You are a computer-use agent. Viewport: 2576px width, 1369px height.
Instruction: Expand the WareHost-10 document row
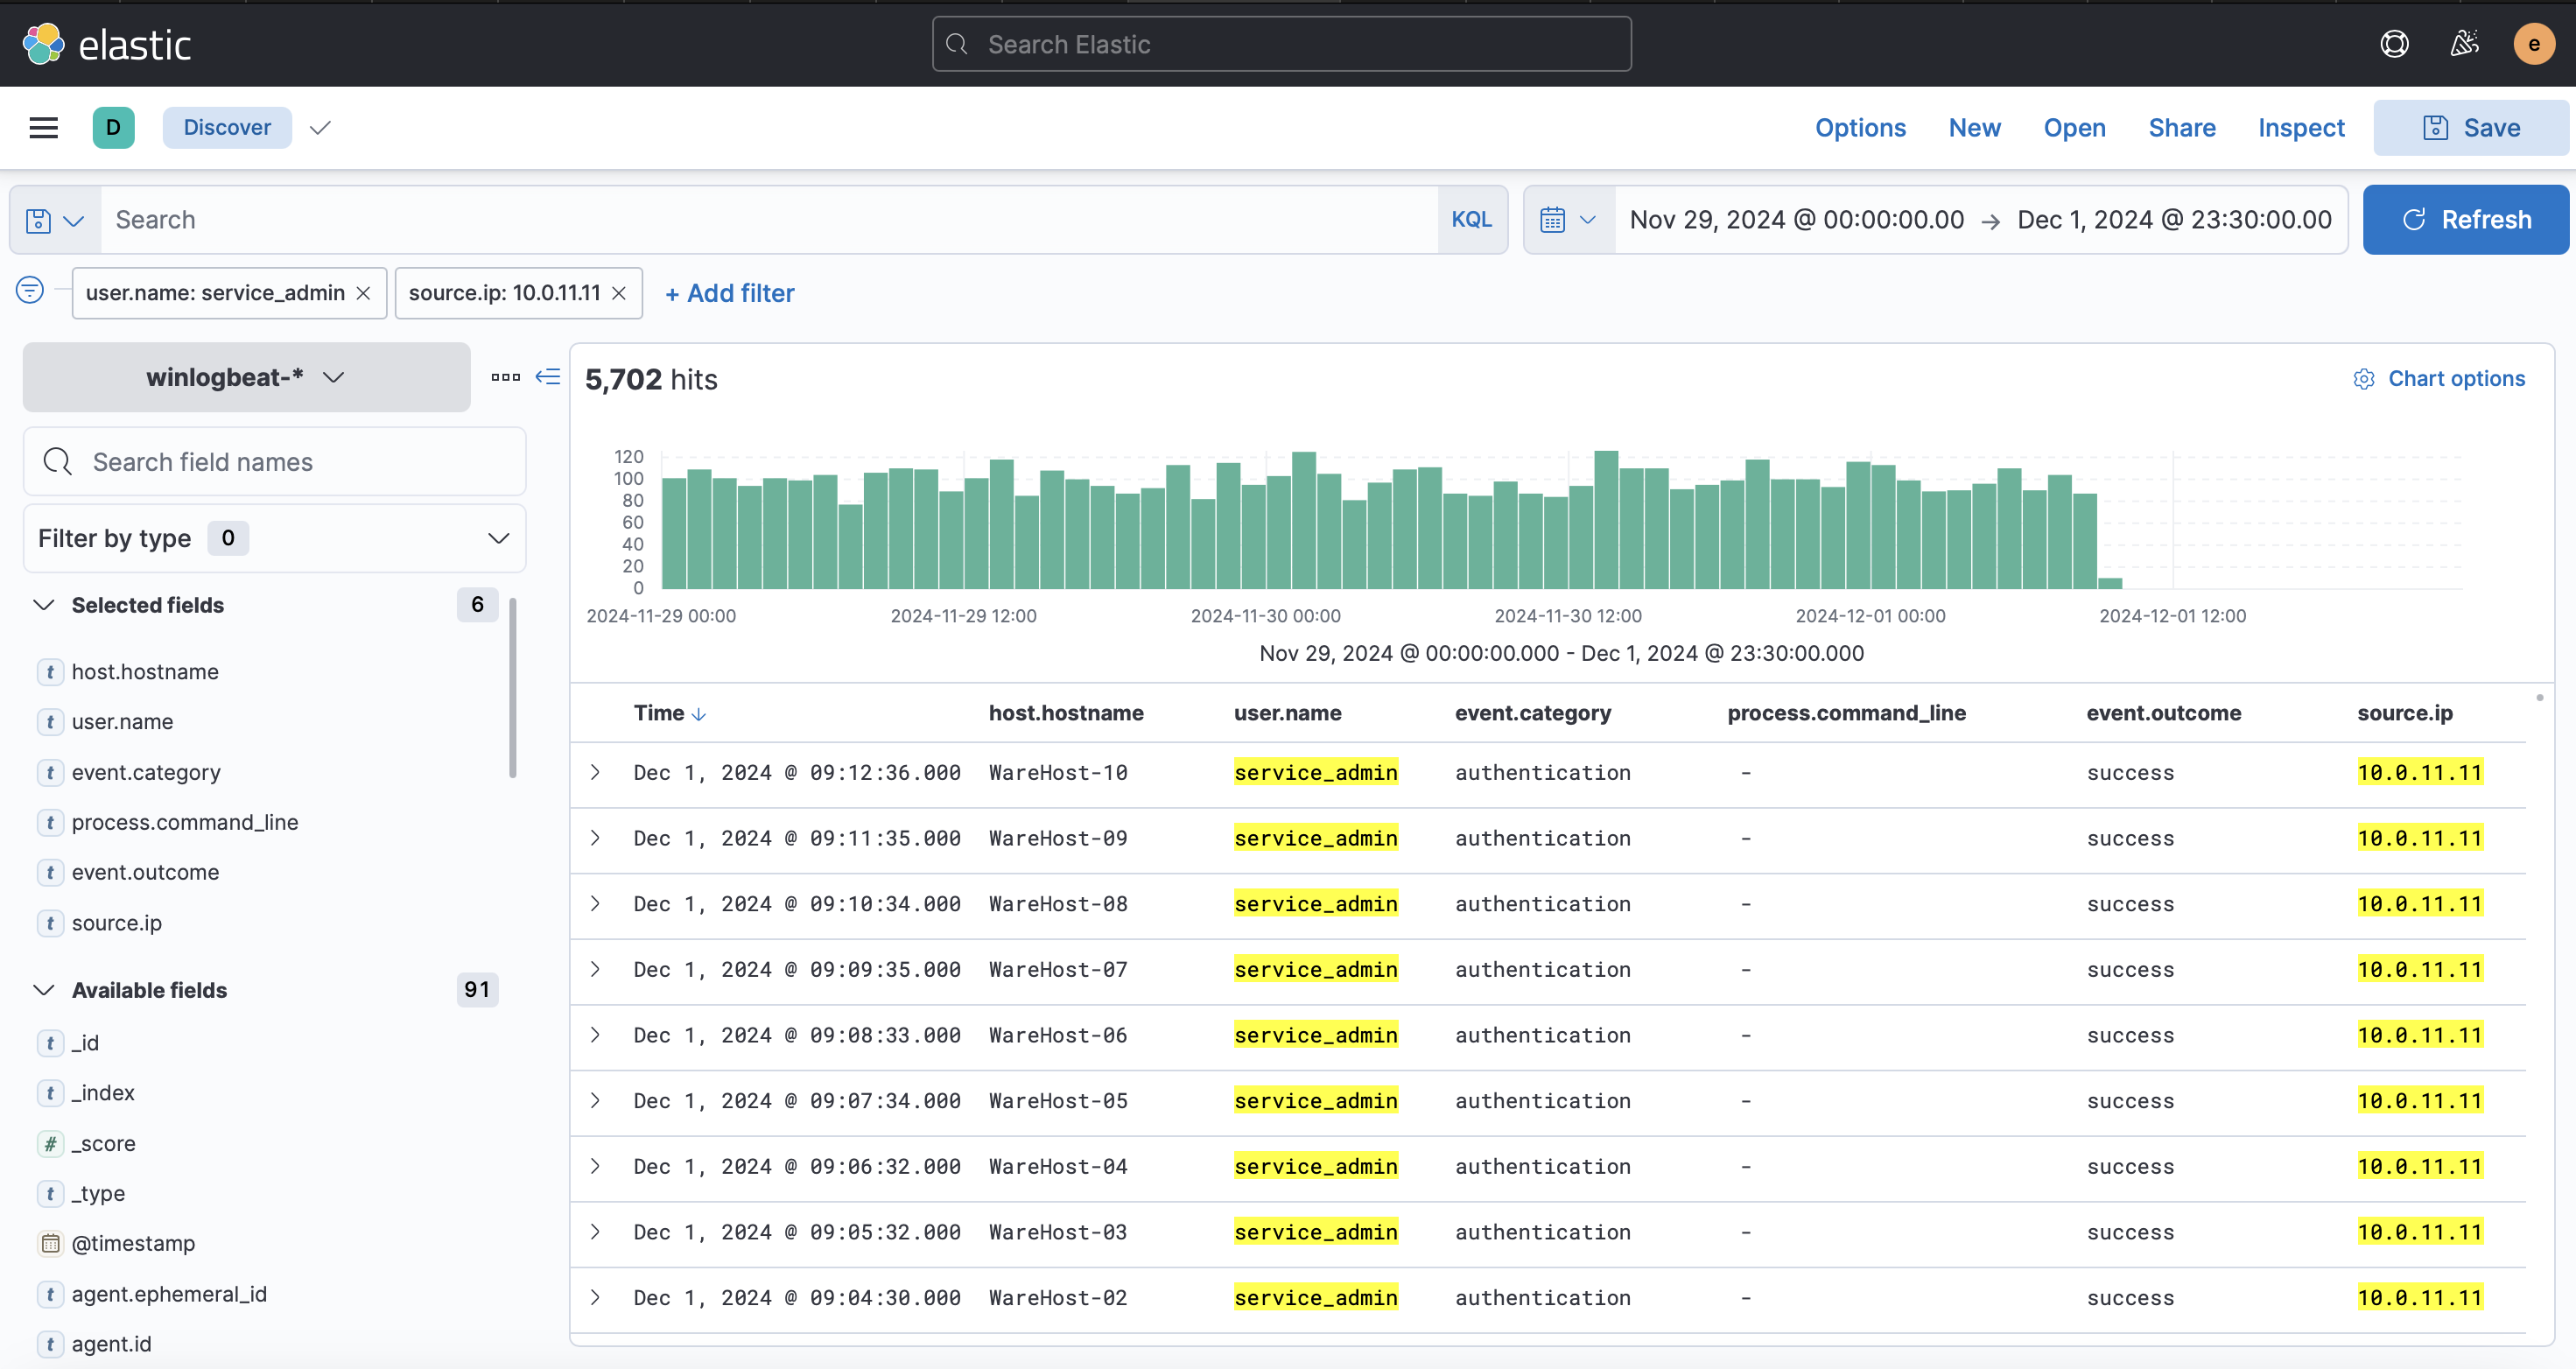click(x=595, y=772)
